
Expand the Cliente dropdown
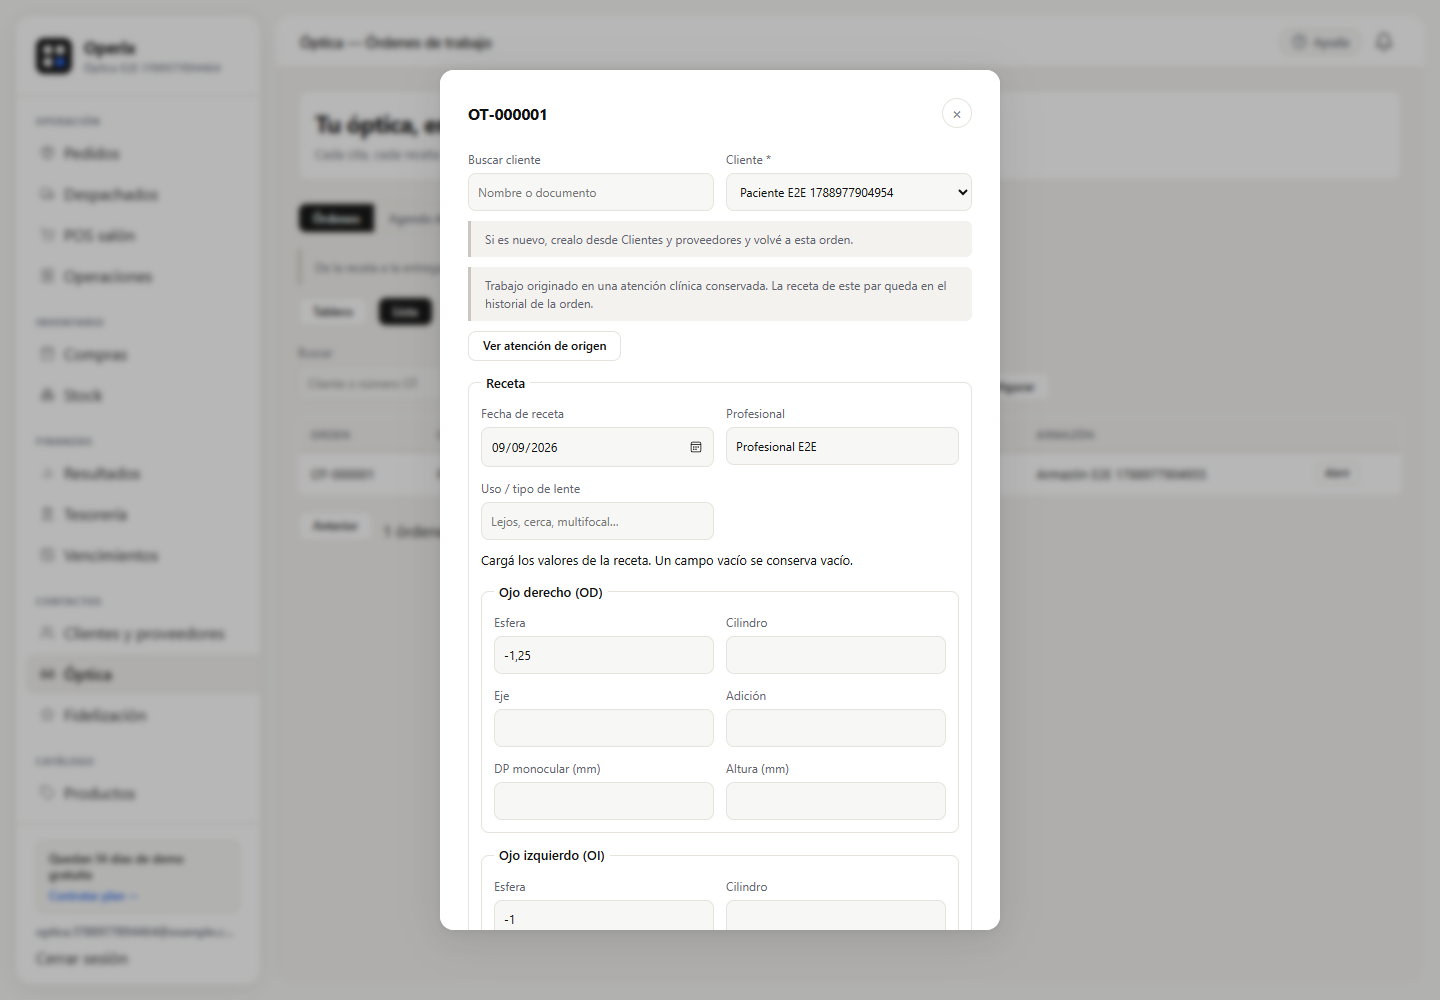849,192
